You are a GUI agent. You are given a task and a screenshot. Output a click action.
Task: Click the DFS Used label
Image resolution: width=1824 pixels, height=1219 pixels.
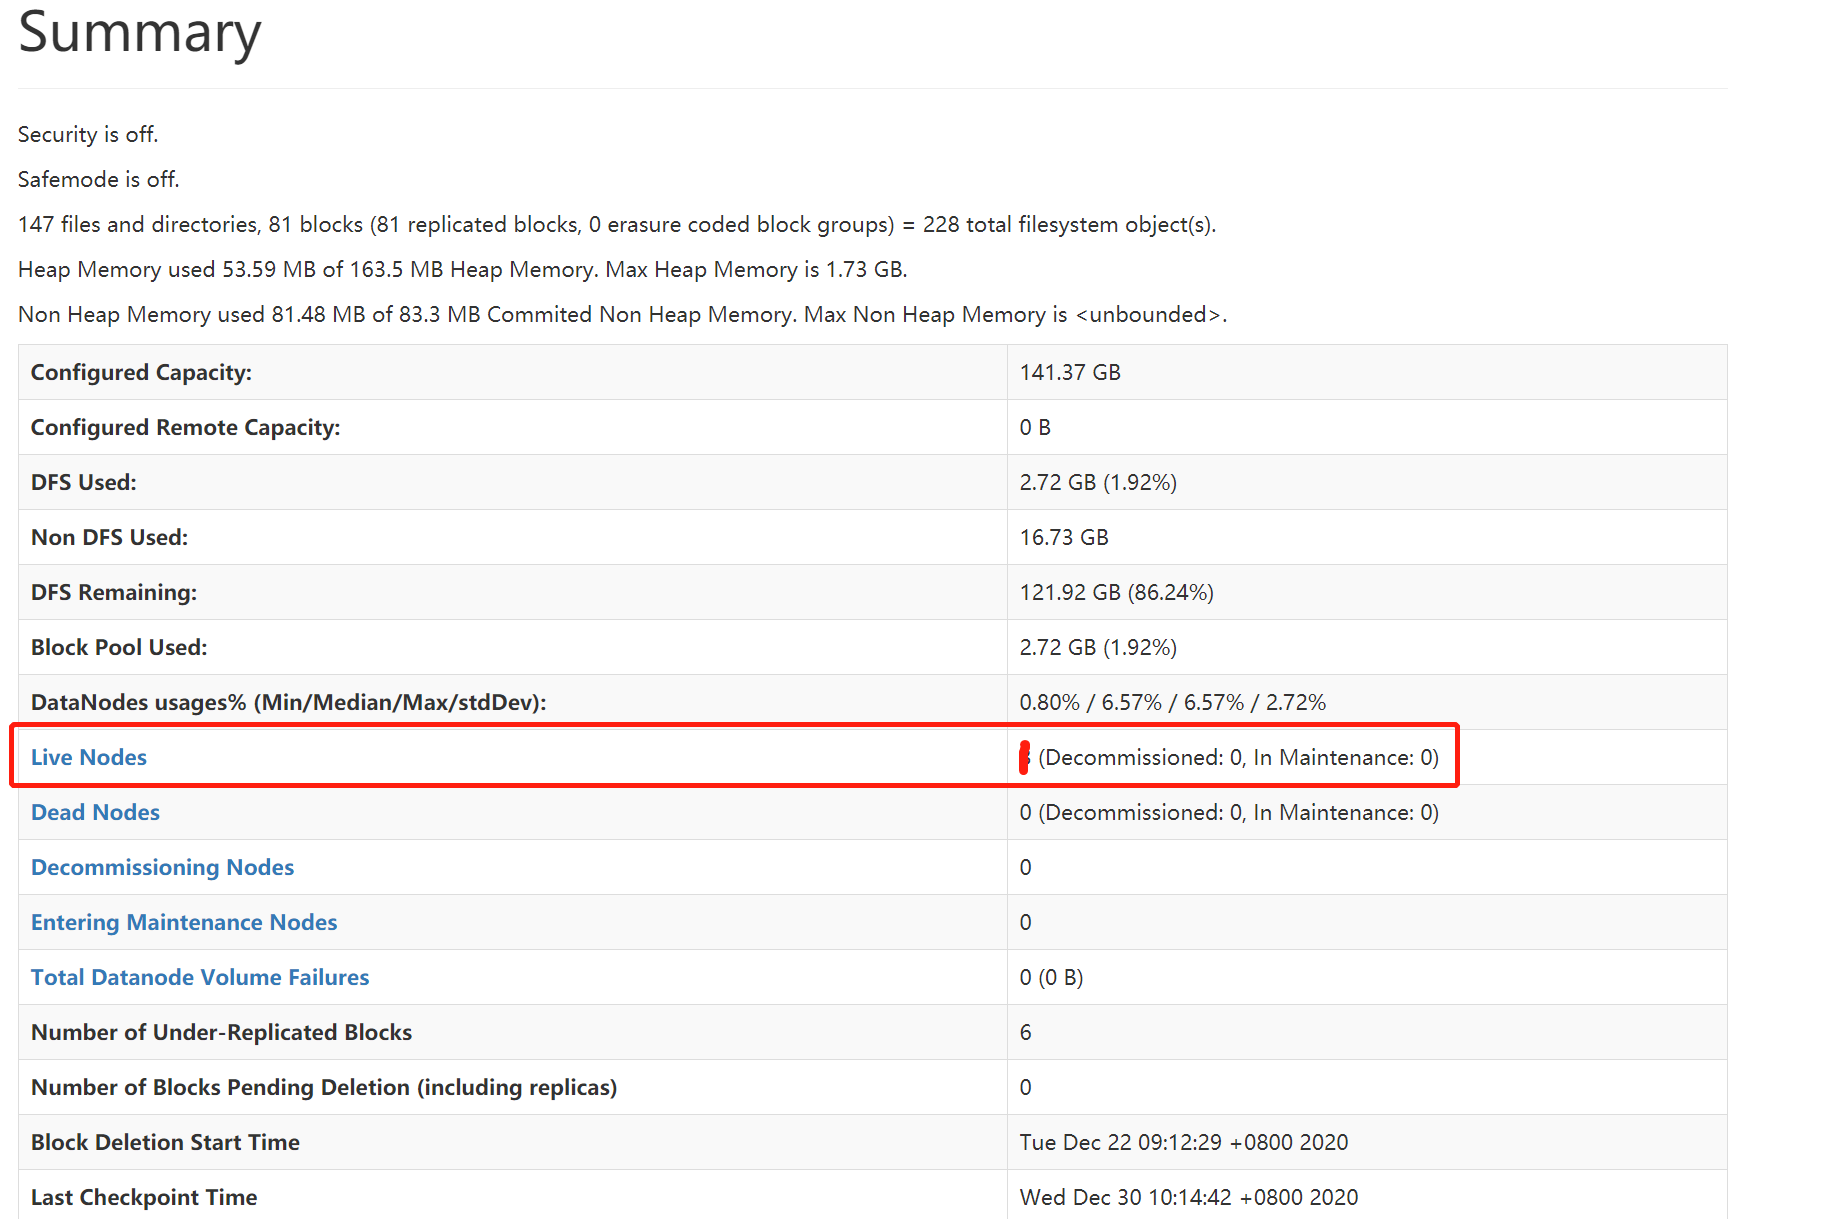[x=83, y=482]
